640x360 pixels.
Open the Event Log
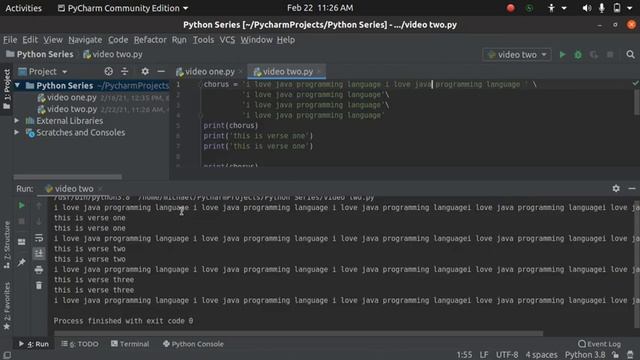[x=599, y=344]
